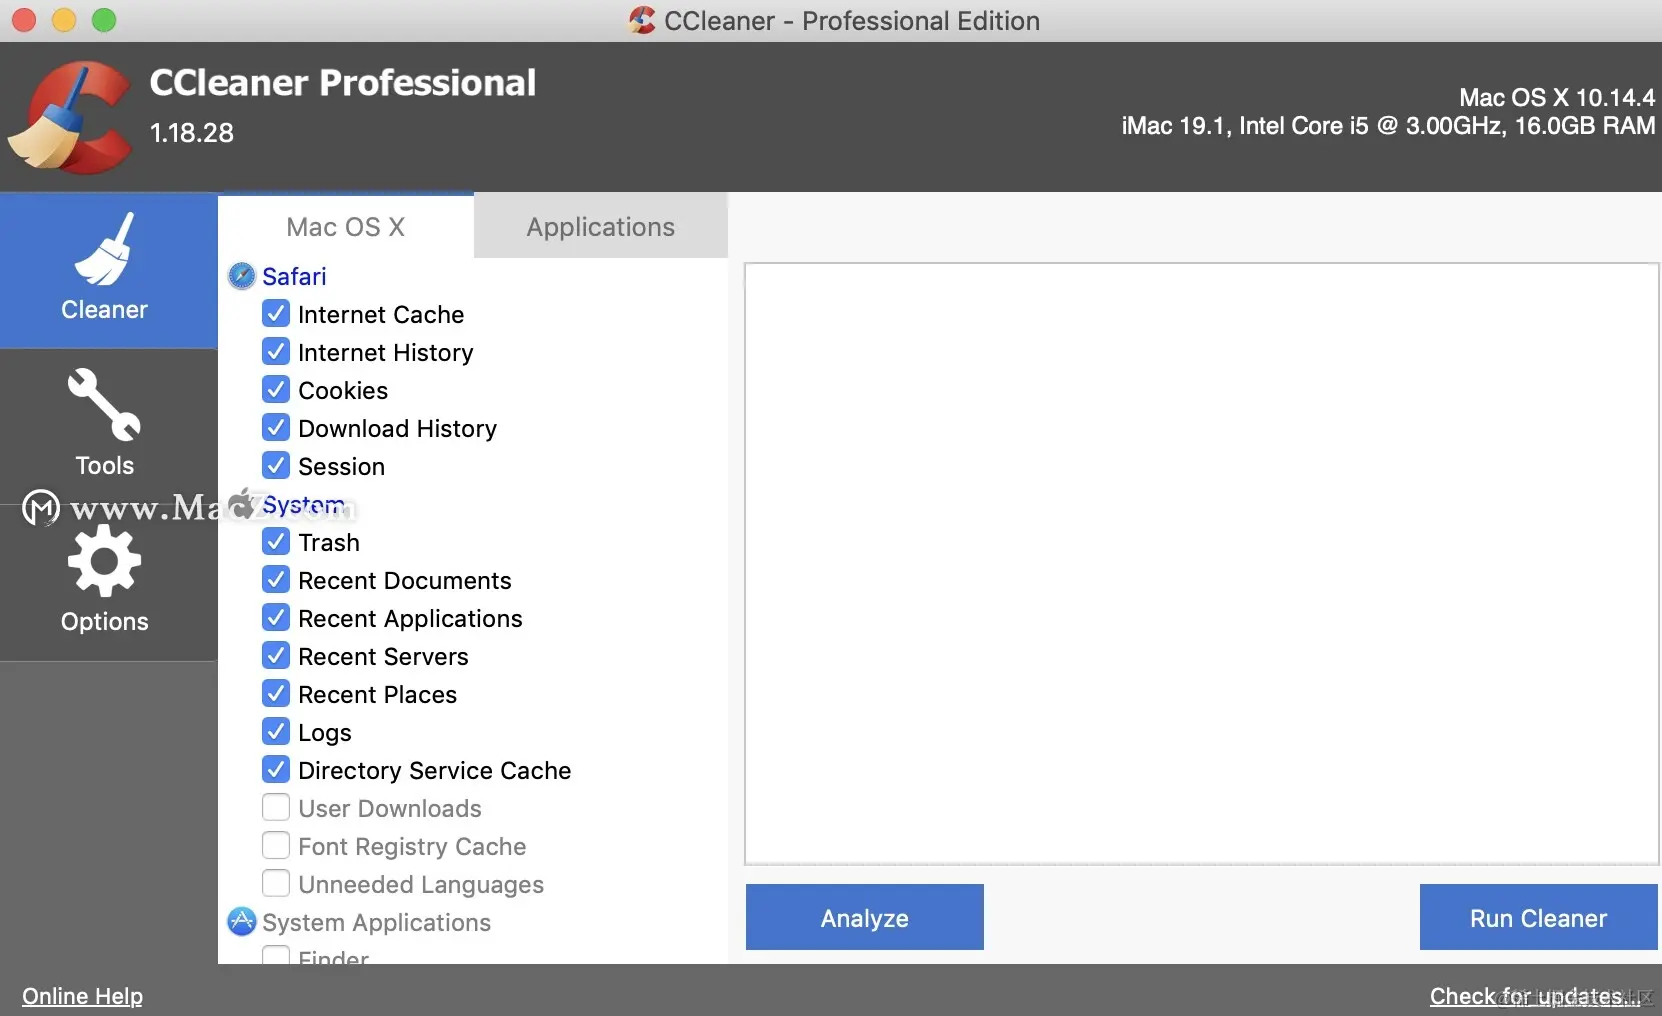The width and height of the screenshot is (1662, 1016).
Task: Click the Directory Service Cache label
Action: pos(435,771)
